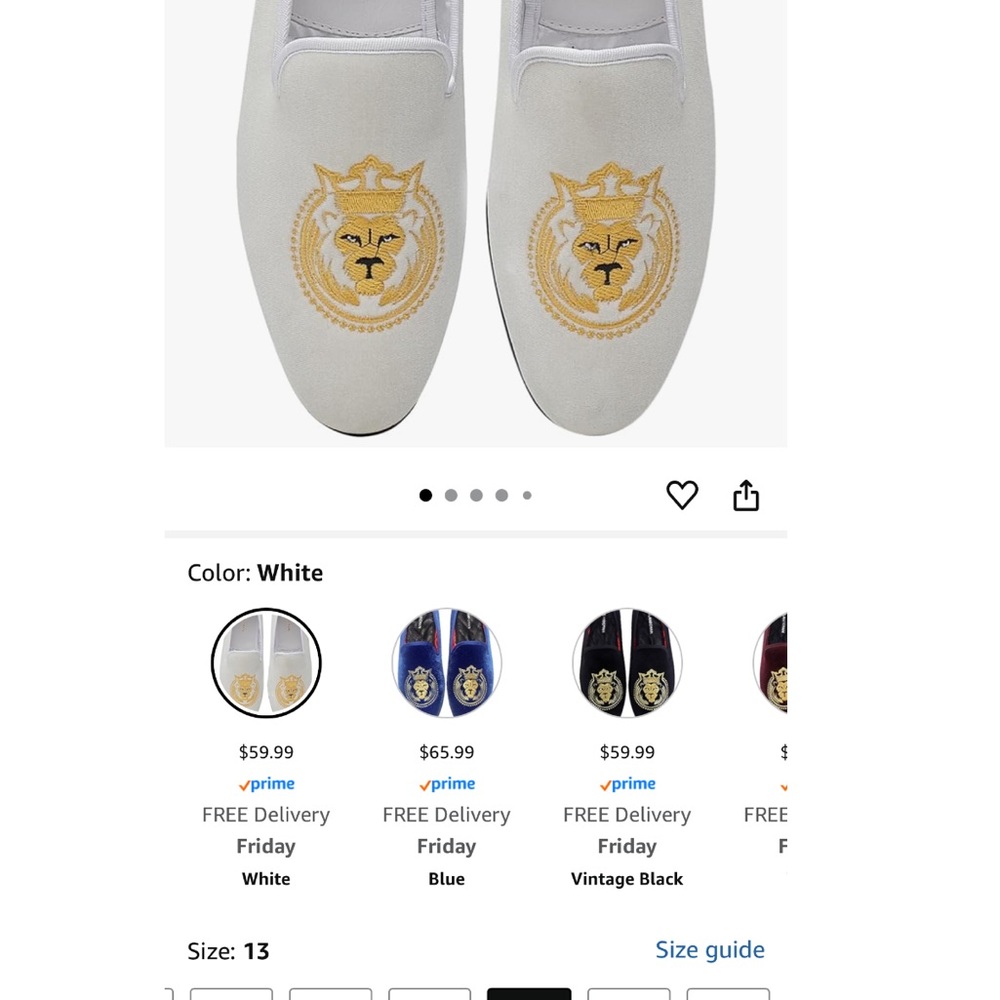Click the Prime badge under $59.99 White

click(x=266, y=784)
